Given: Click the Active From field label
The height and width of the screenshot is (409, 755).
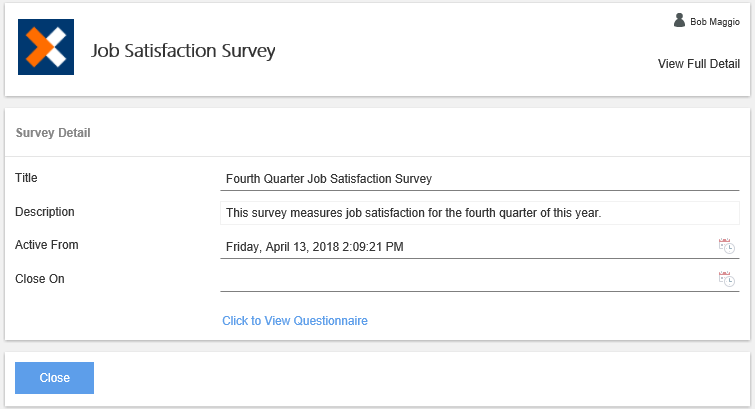Looking at the screenshot, I should coord(47,245).
